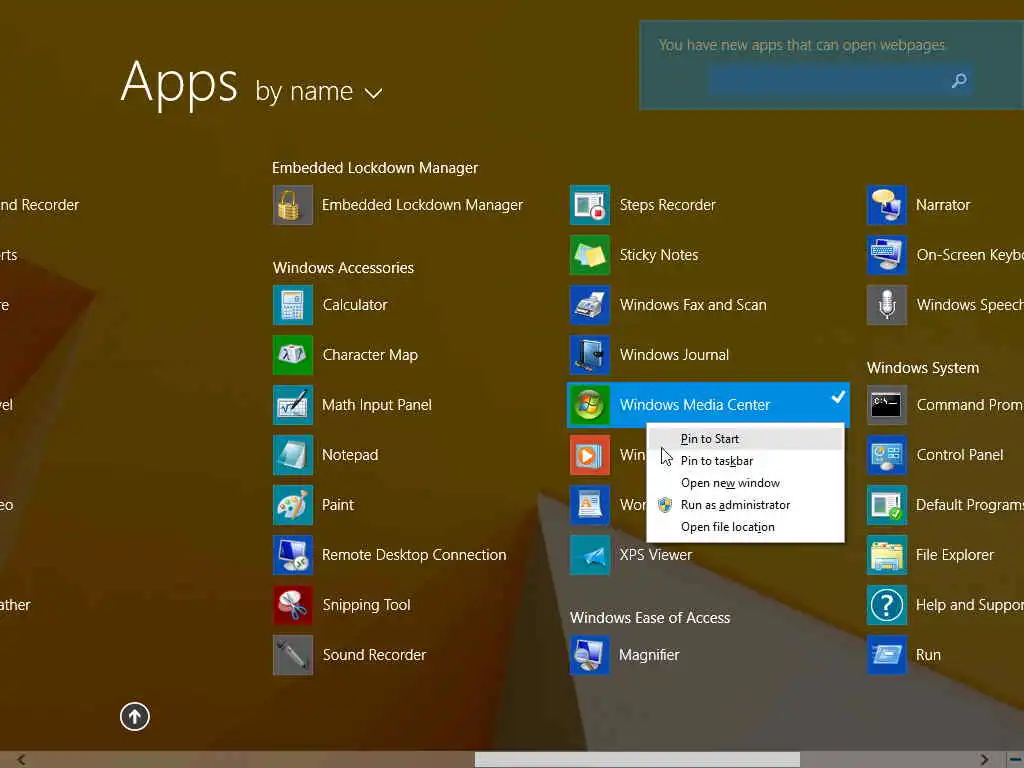Image resolution: width=1024 pixels, height=768 pixels.
Task: Open Help and Support question mark icon
Action: click(x=887, y=605)
